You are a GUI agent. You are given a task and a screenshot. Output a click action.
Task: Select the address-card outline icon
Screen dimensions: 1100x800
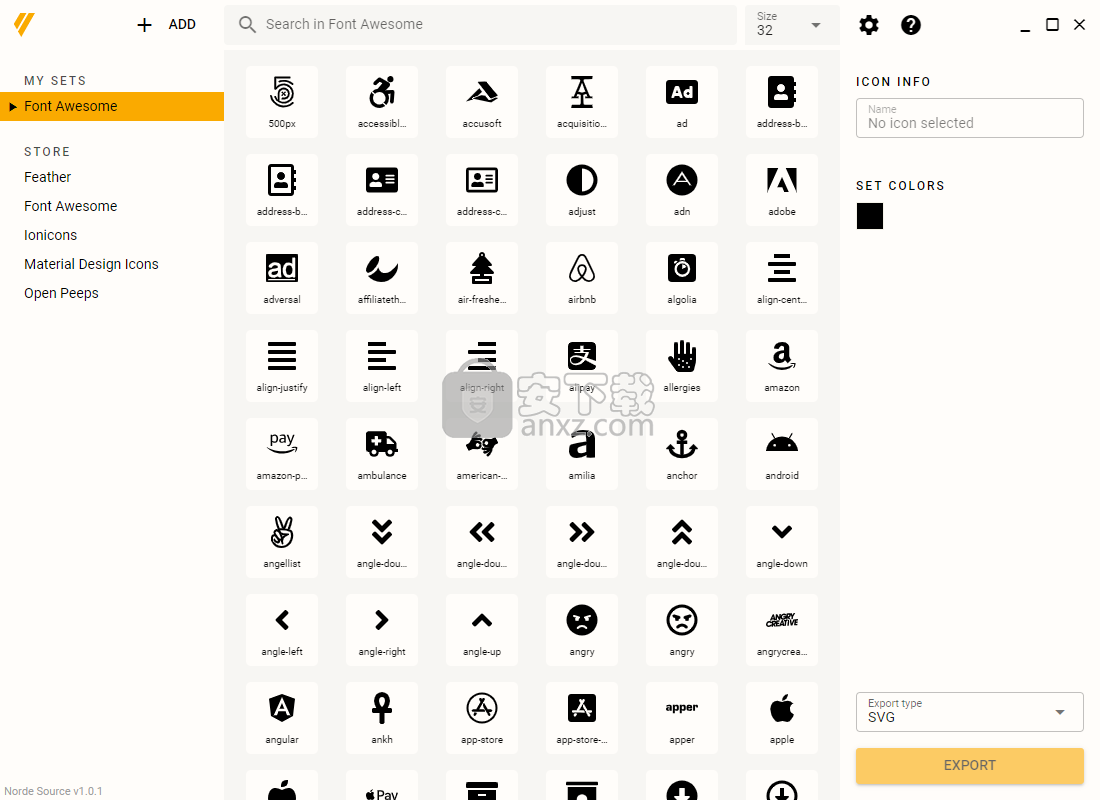point(482,189)
